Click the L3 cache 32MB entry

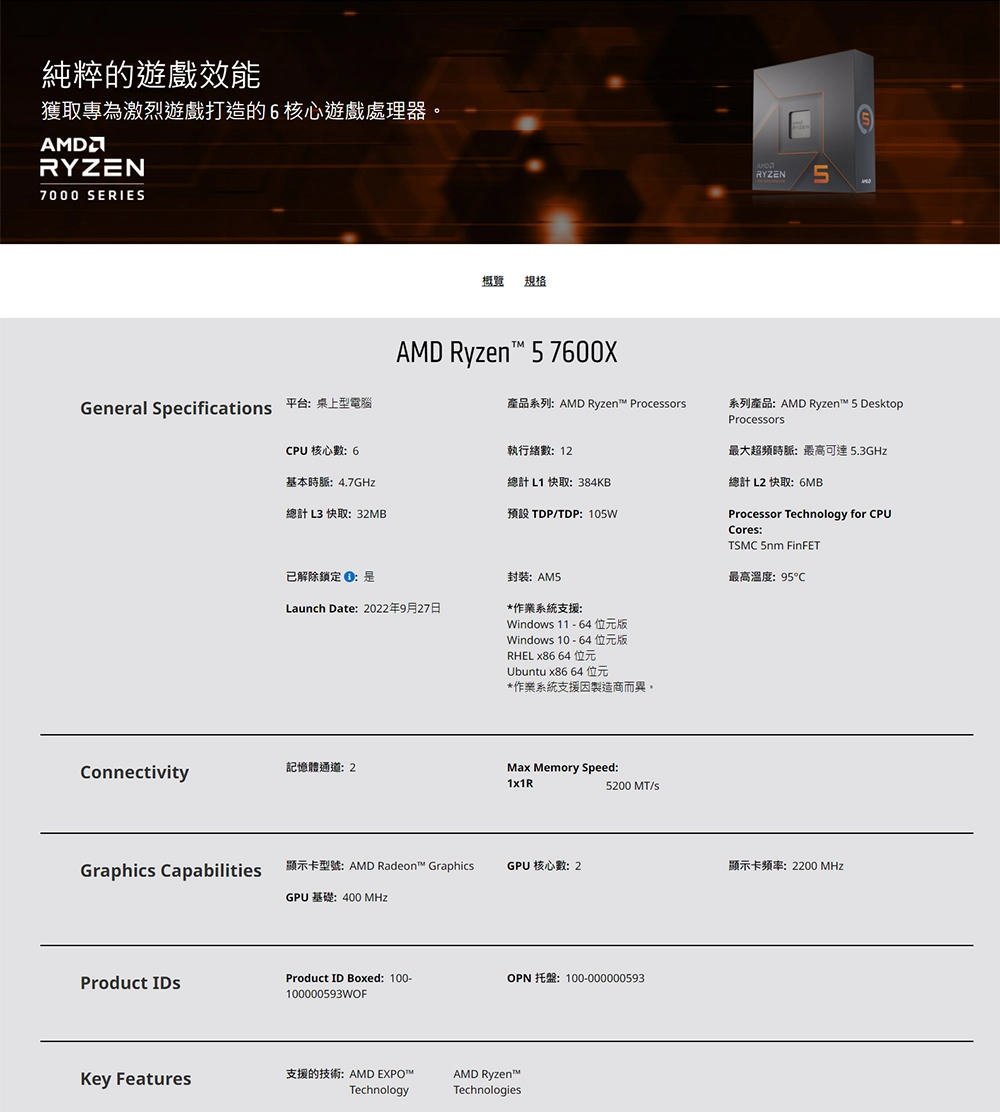[x=336, y=513]
